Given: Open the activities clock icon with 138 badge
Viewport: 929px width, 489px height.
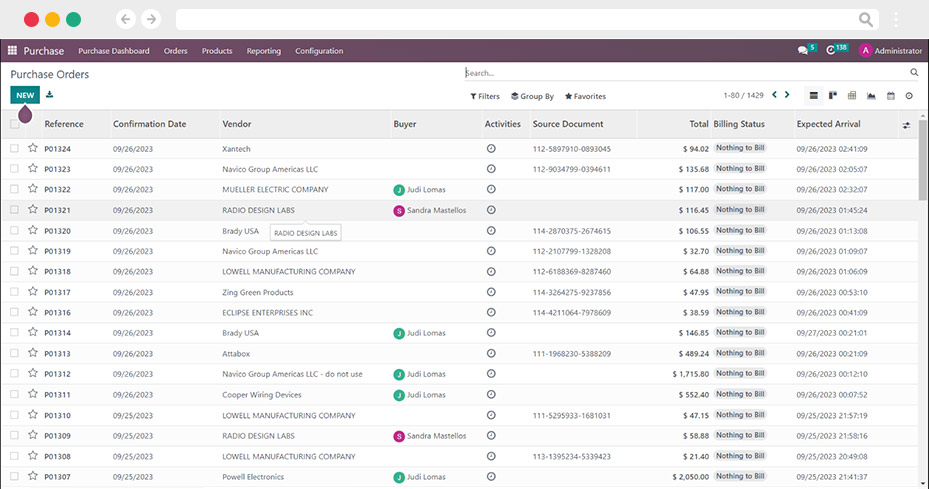Looking at the screenshot, I should [x=831, y=51].
